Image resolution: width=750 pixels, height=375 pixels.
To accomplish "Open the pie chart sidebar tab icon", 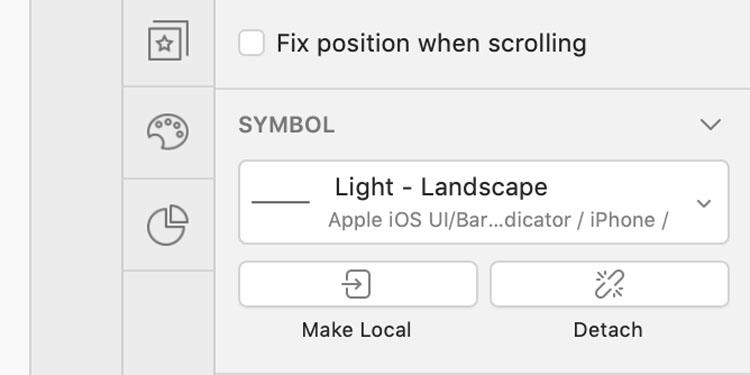I will (x=168, y=225).
